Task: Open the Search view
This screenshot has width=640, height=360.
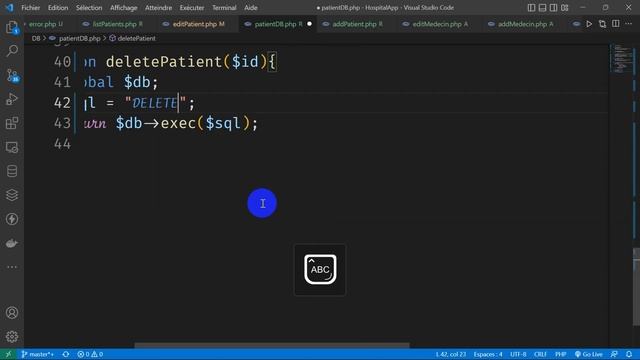Action: 12,51
